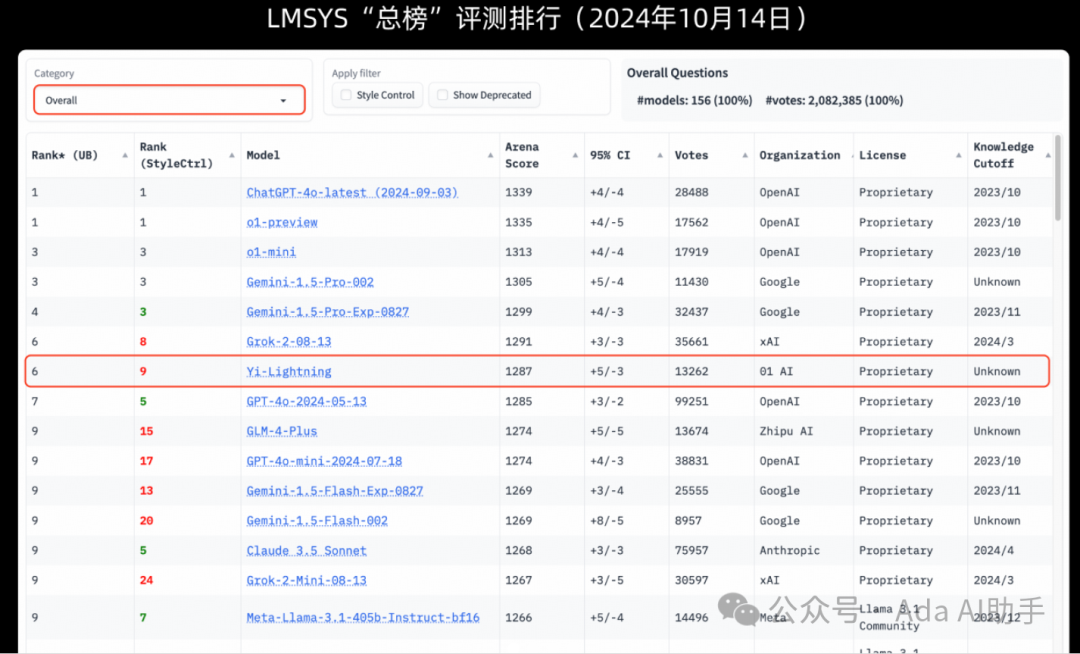Open the GPT-4o-mini-2024-07-18 model link
1080x654 pixels.
pyautogui.click(x=324, y=461)
